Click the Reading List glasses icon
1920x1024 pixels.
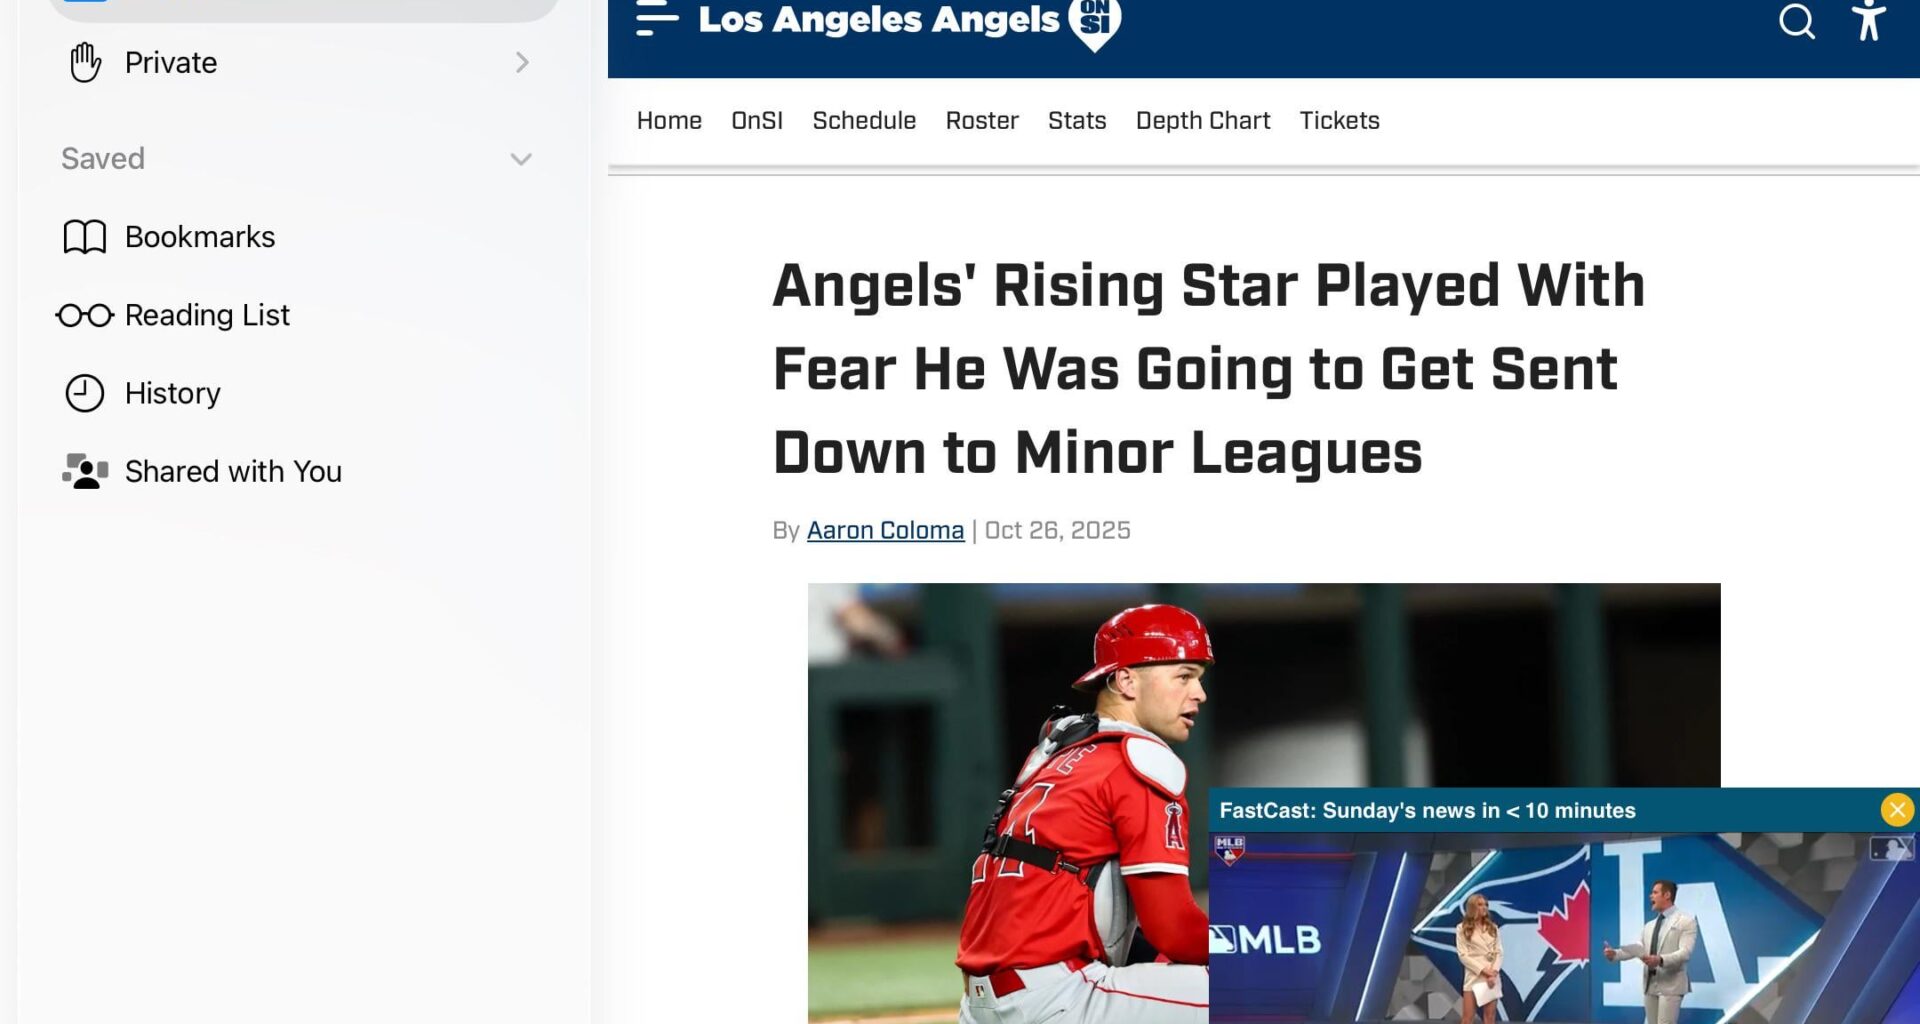[85, 316]
